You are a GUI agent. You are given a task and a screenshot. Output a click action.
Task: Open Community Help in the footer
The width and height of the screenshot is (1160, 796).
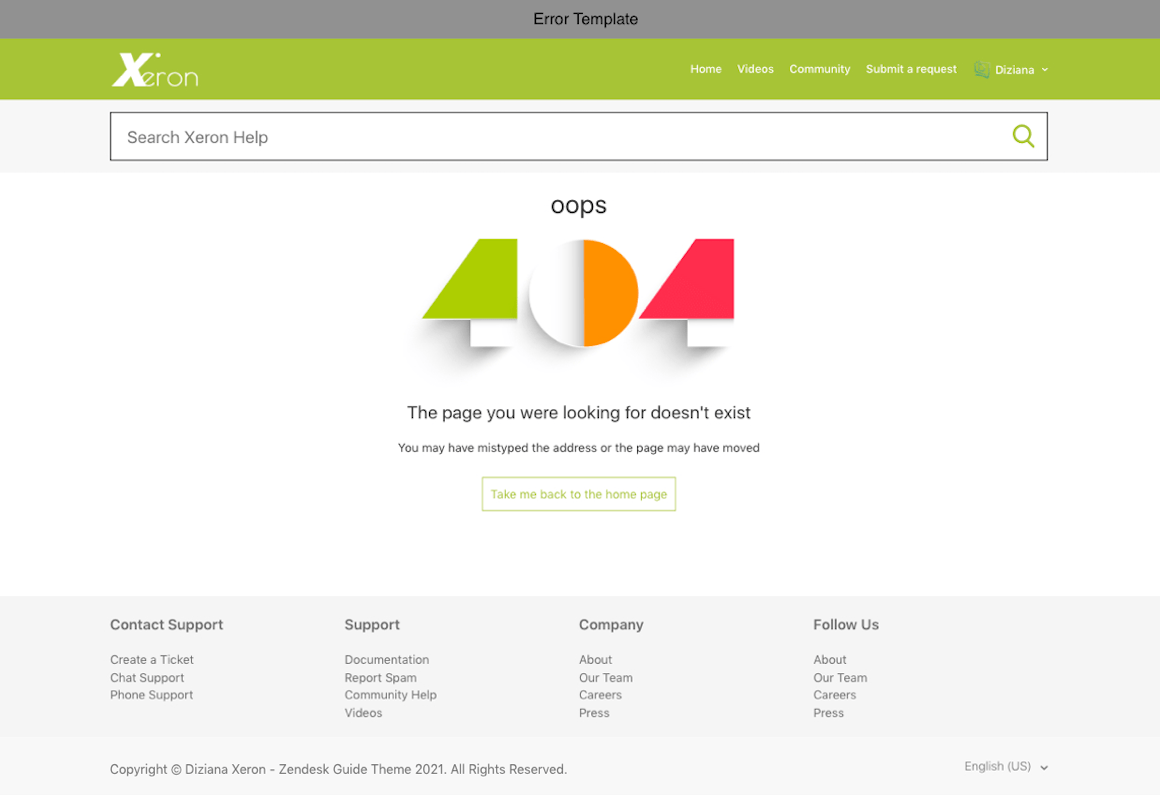390,695
